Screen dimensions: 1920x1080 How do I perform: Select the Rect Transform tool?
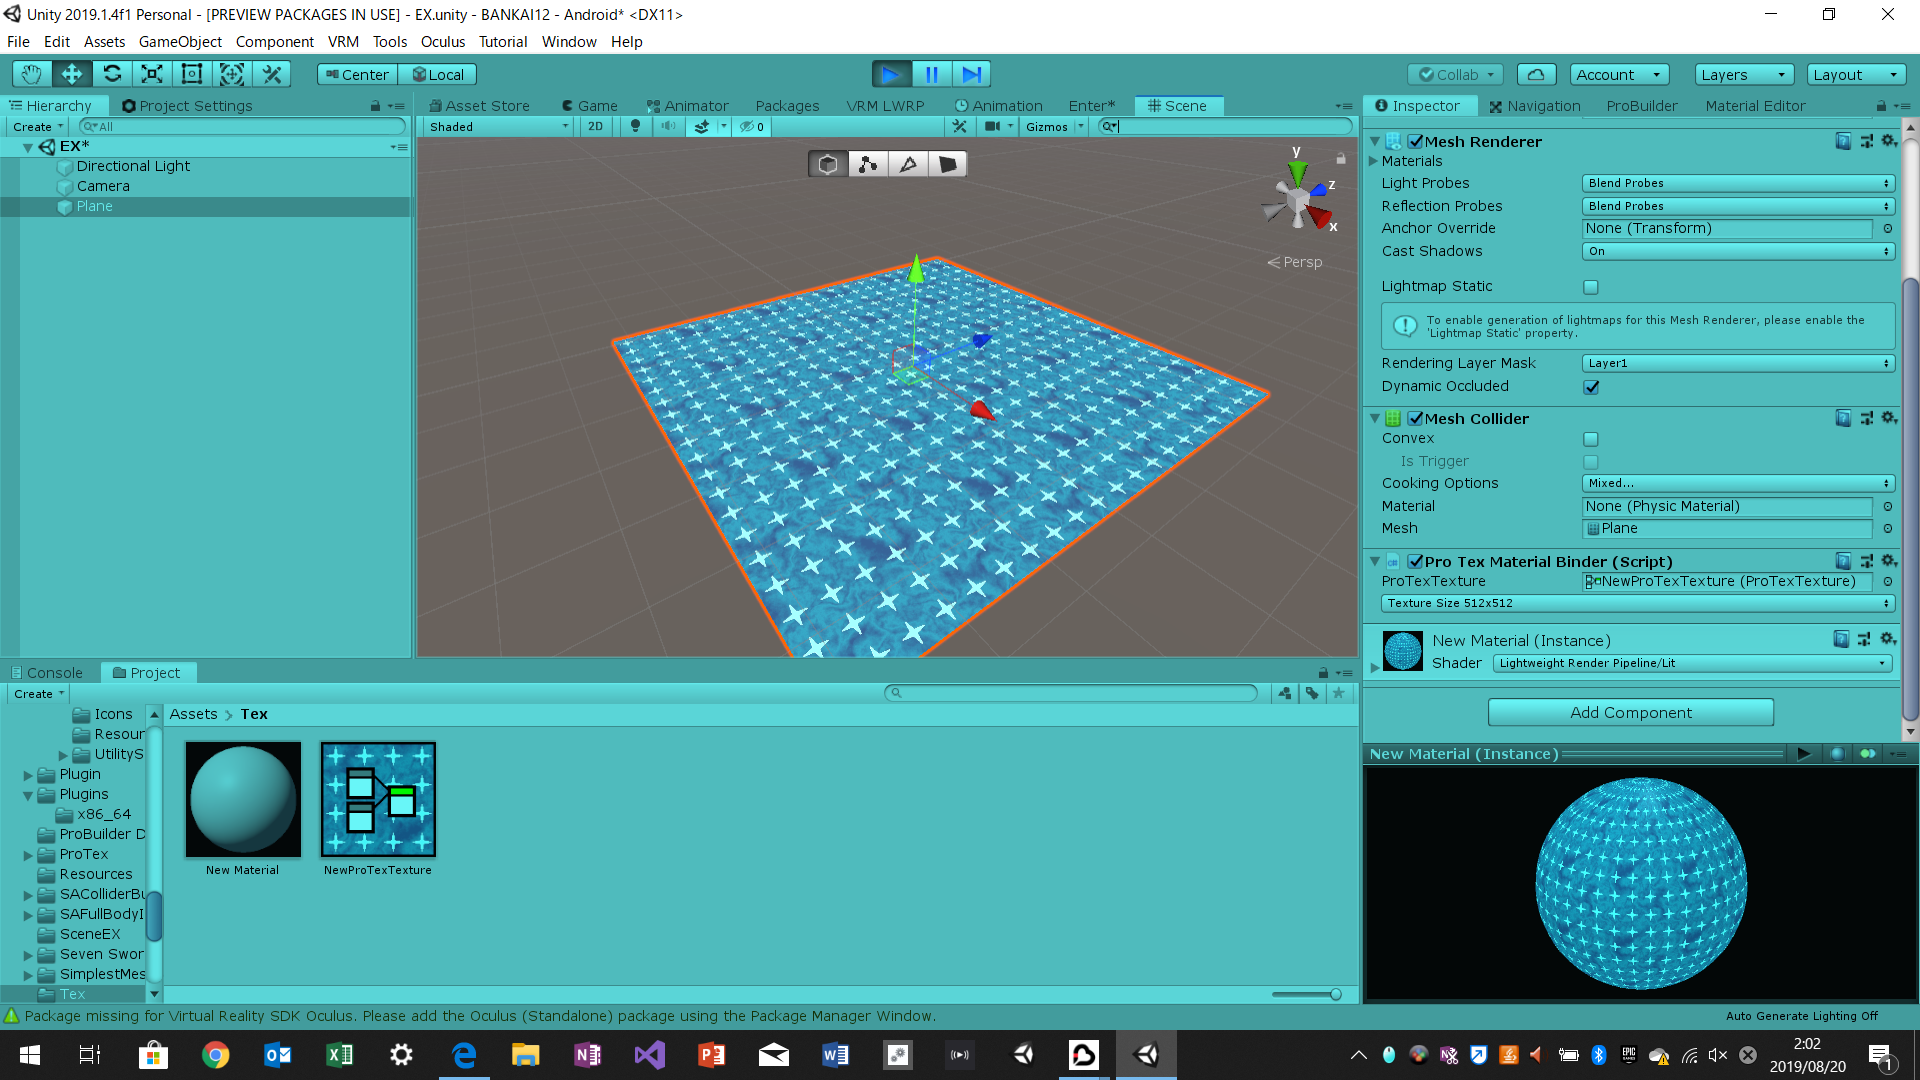[191, 74]
